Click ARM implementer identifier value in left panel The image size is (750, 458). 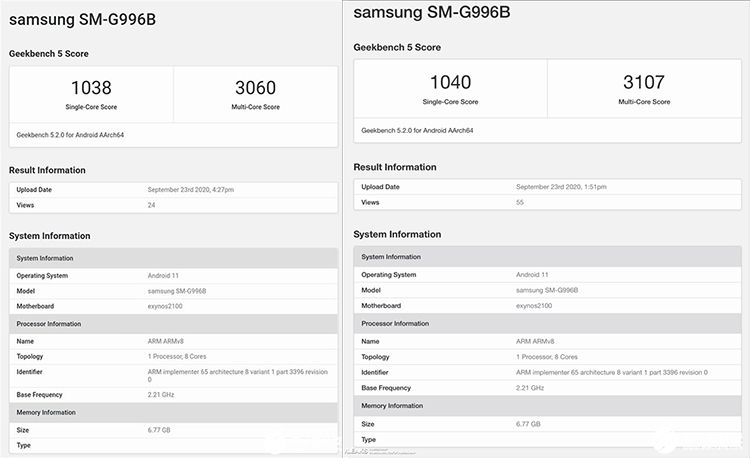point(238,375)
